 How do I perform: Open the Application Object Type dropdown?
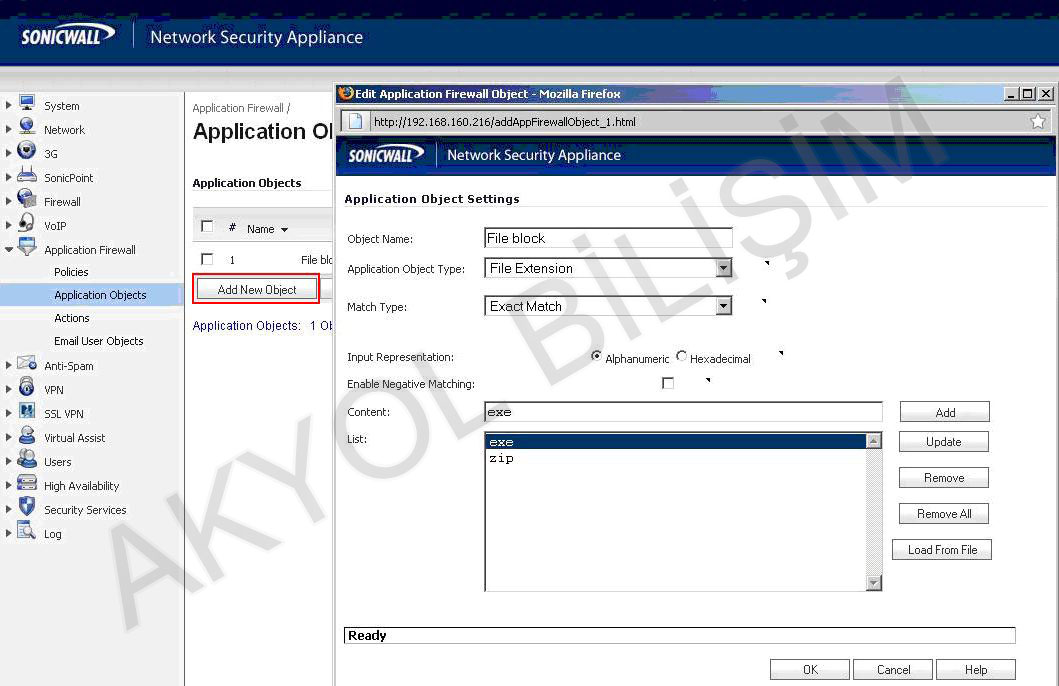click(x=723, y=268)
